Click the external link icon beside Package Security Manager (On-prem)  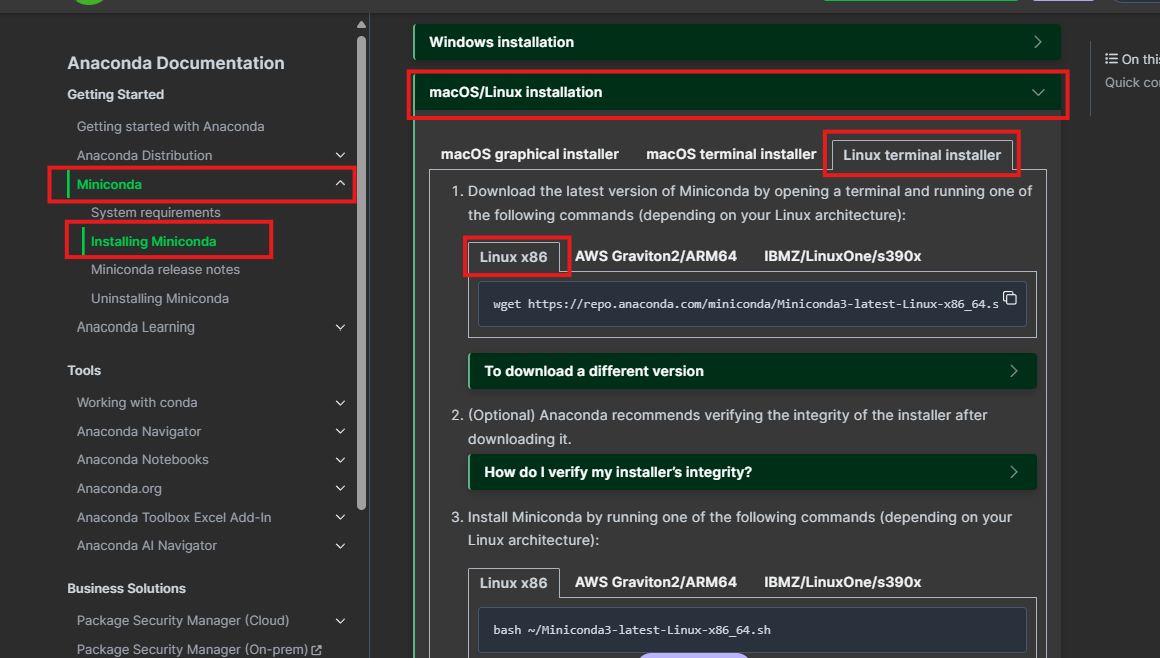coord(317,650)
